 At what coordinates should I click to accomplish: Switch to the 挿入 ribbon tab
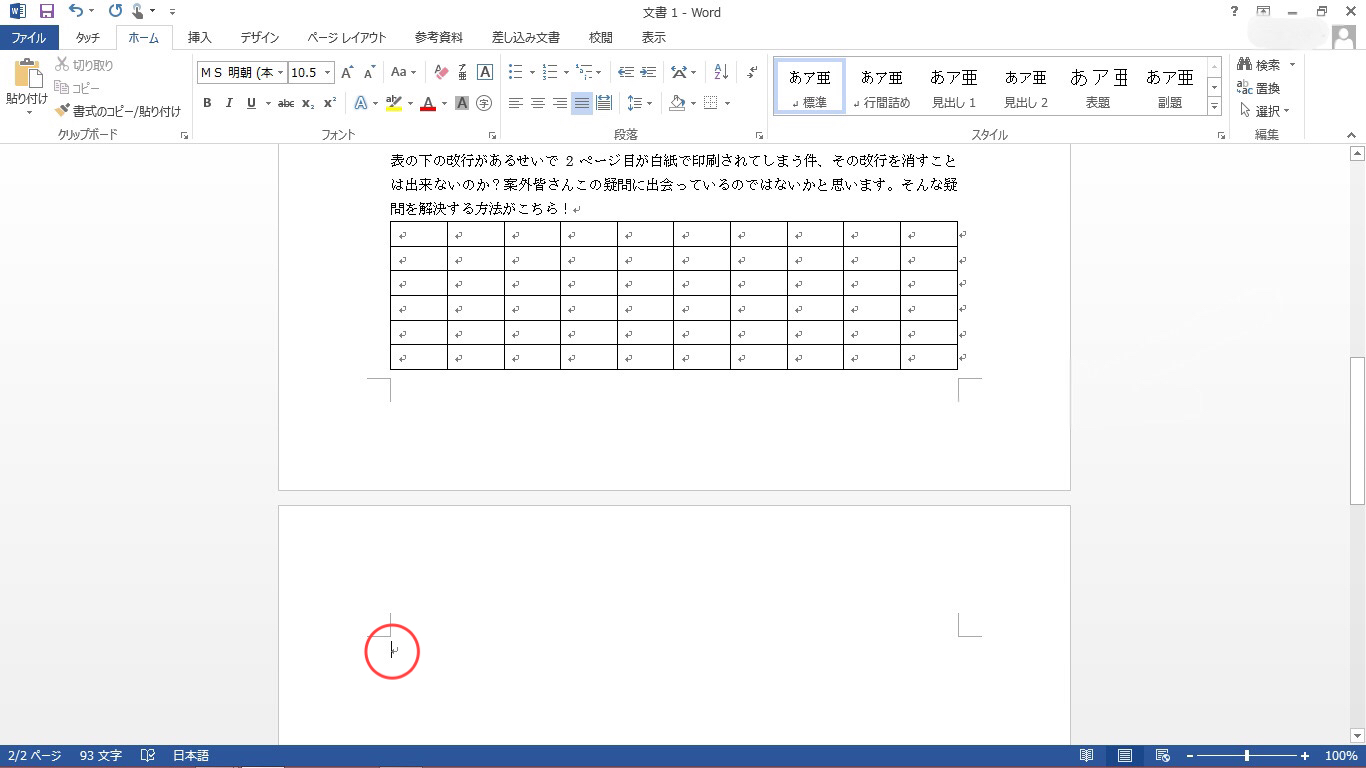tap(200, 38)
